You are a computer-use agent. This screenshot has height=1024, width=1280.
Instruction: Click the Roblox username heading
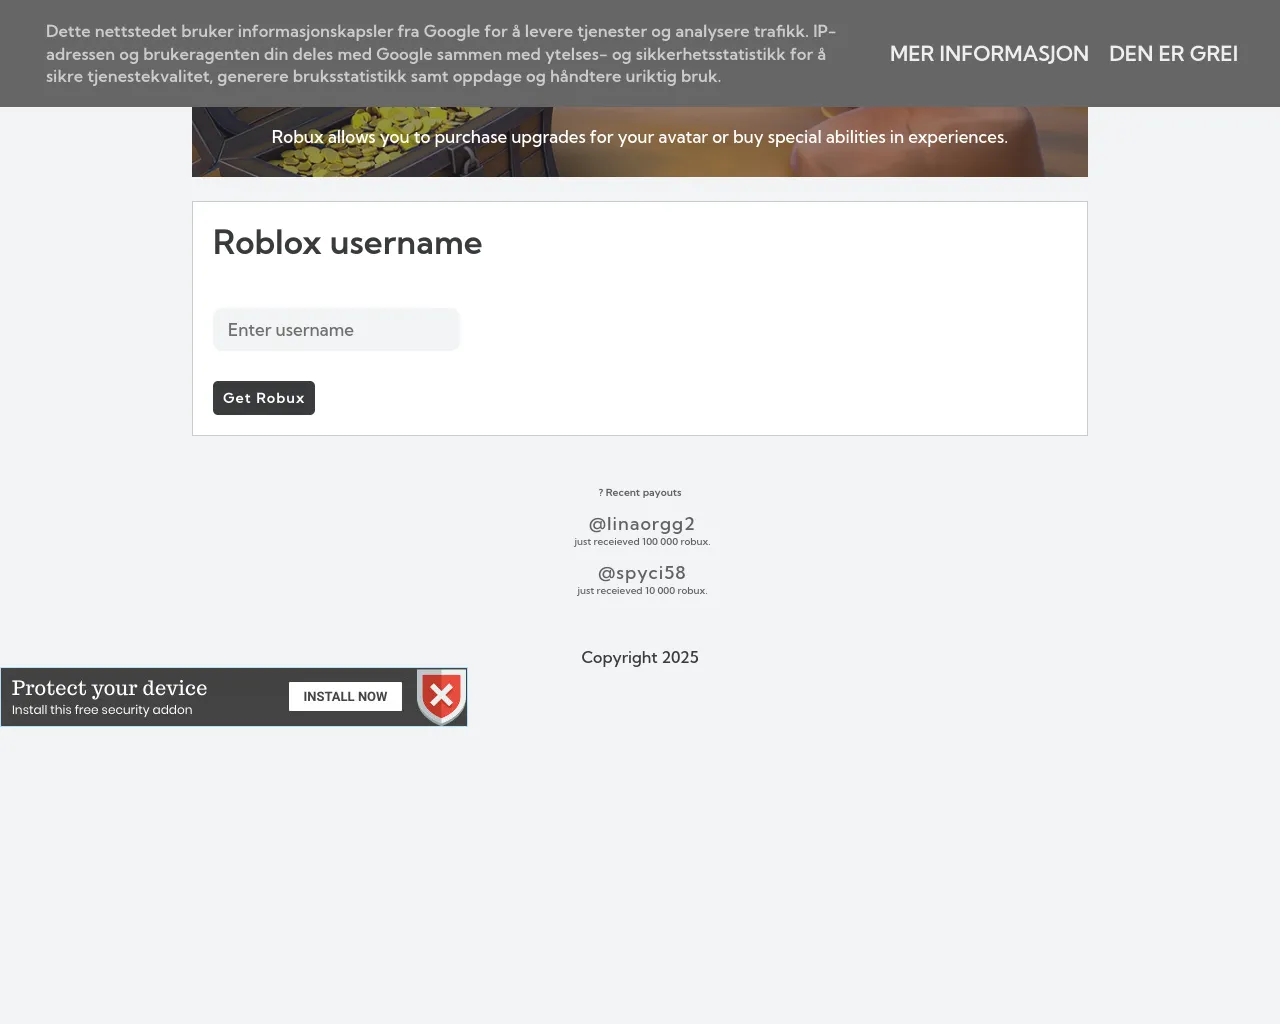[348, 243]
